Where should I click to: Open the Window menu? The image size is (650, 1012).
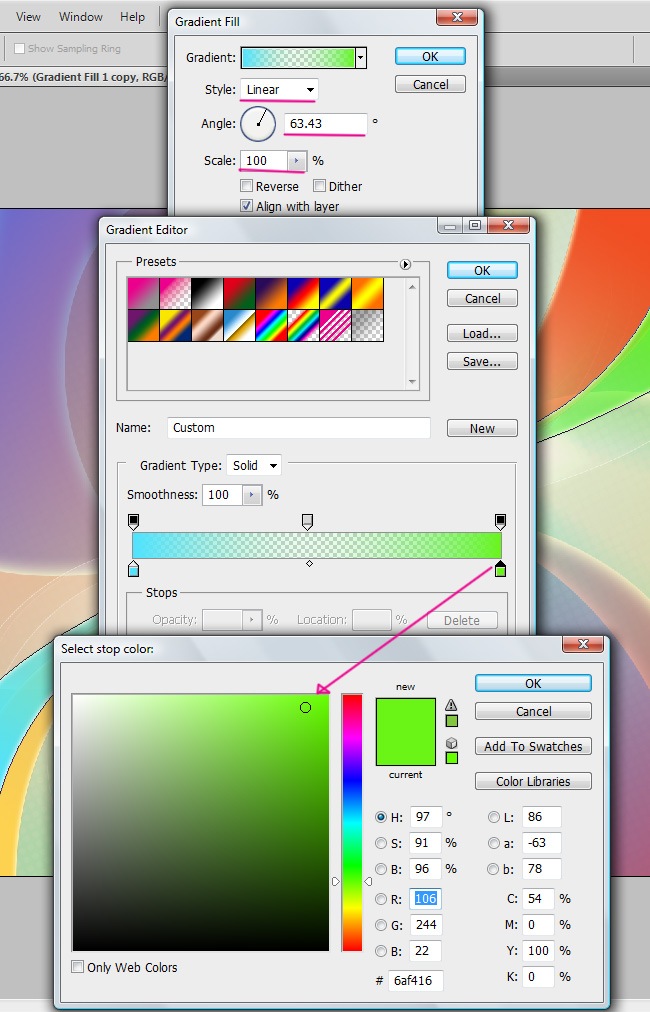[81, 17]
